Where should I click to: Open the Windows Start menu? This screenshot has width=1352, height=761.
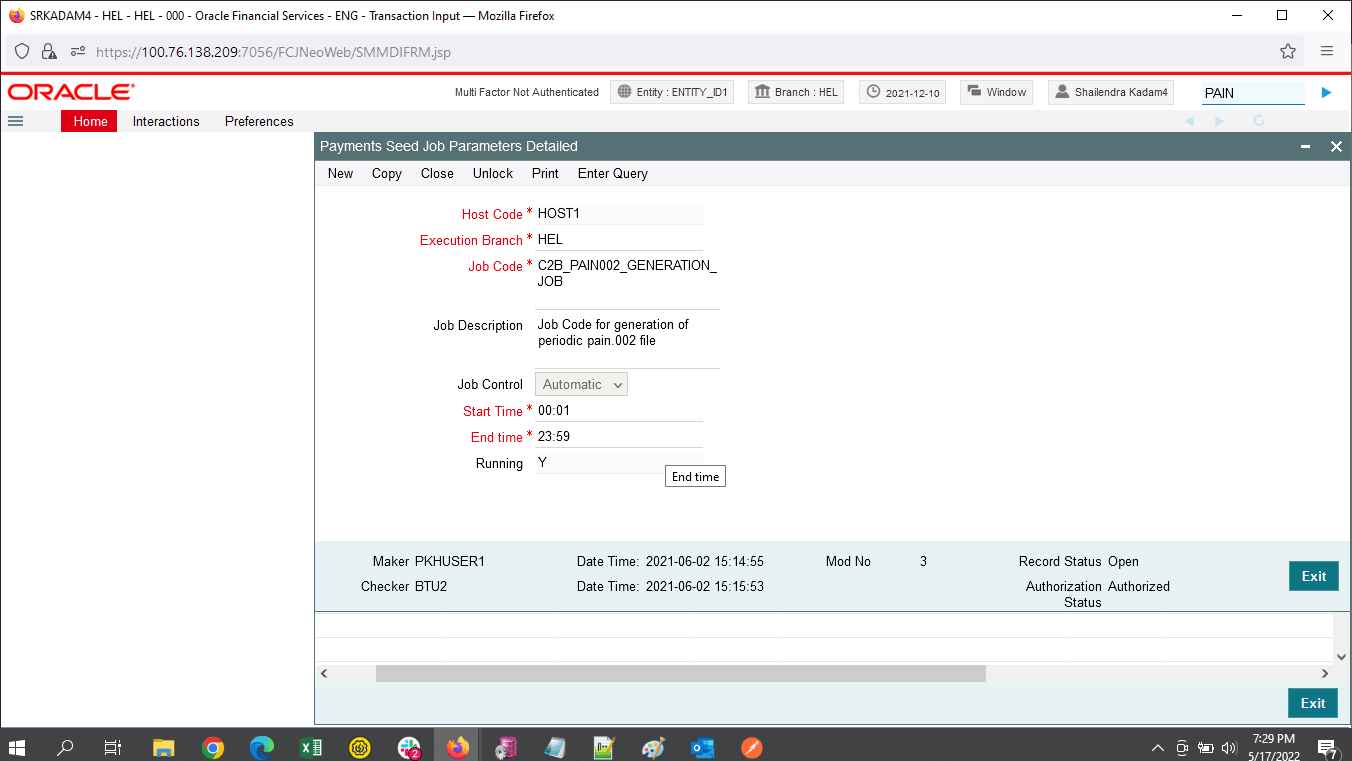pyautogui.click(x=17, y=747)
